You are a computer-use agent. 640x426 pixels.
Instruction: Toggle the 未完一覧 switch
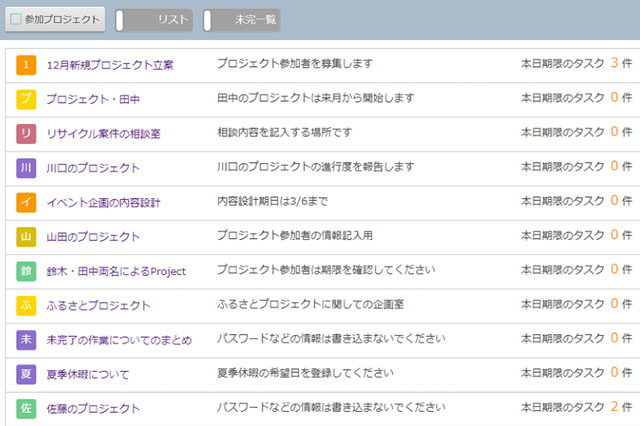(241, 20)
